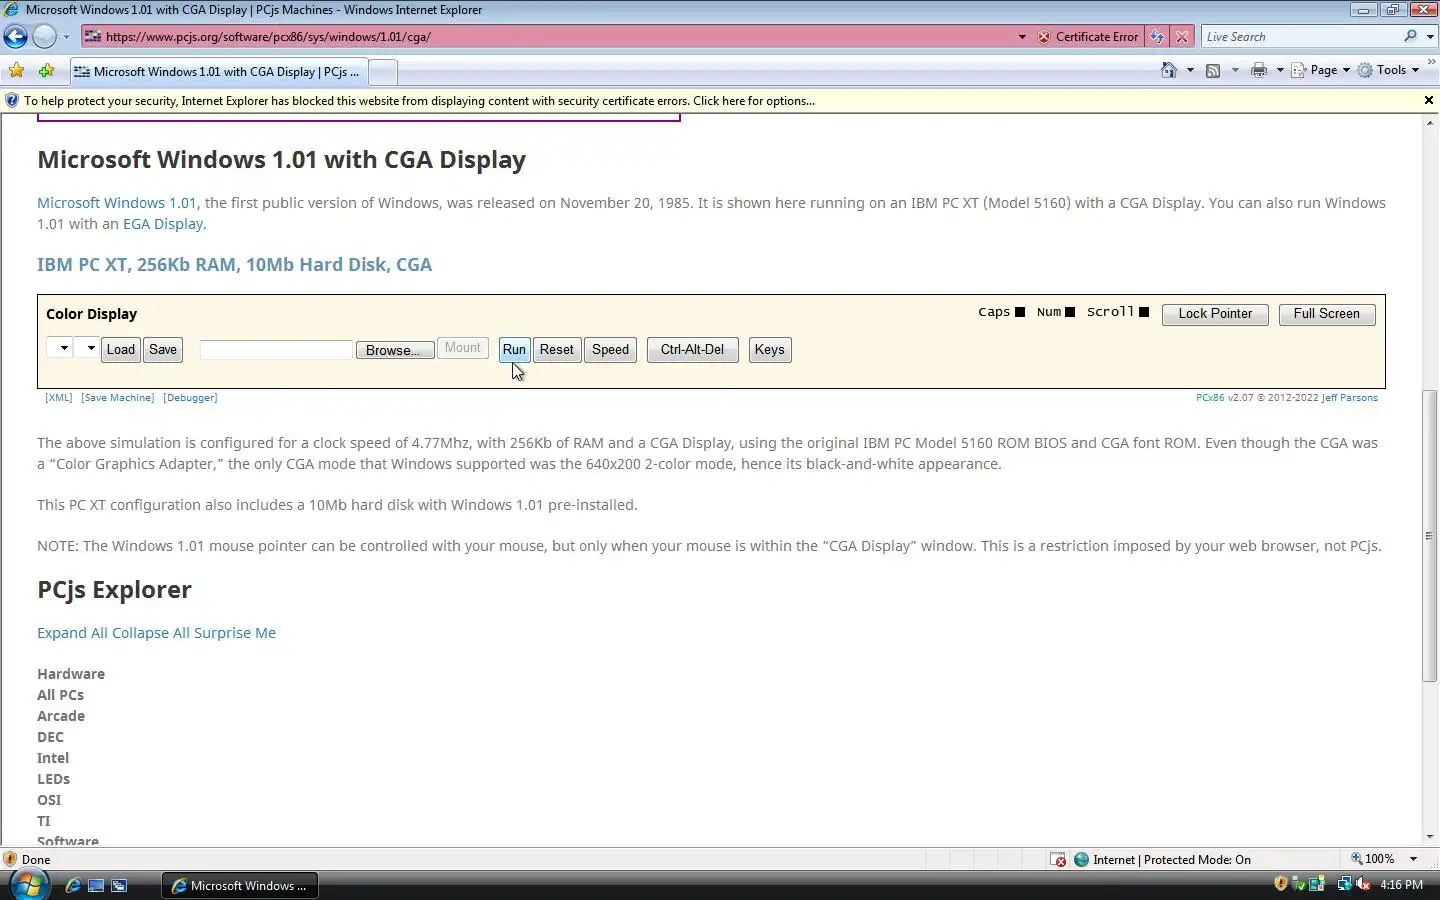The image size is (1440, 900).
Task: Click the Home toolbar icon
Action: [1169, 70]
